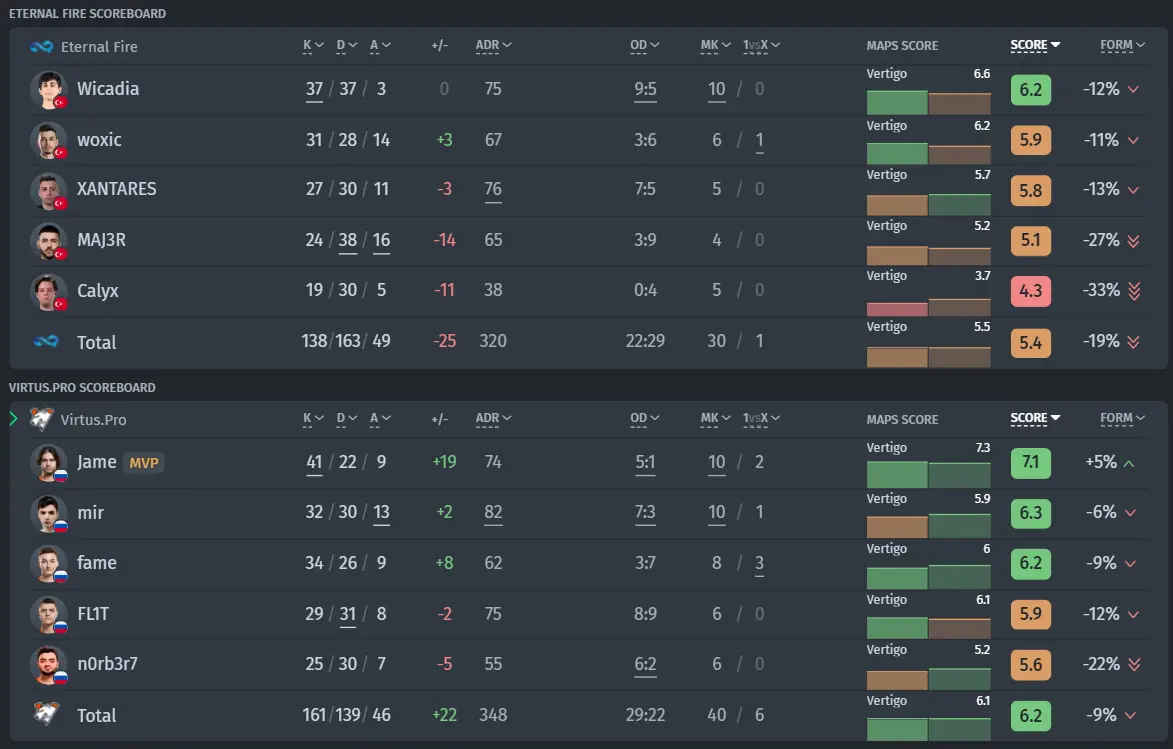This screenshot has height=749, width=1173.
Task: Sort Eternal Fire table by 1vsX
Action: click(762, 46)
